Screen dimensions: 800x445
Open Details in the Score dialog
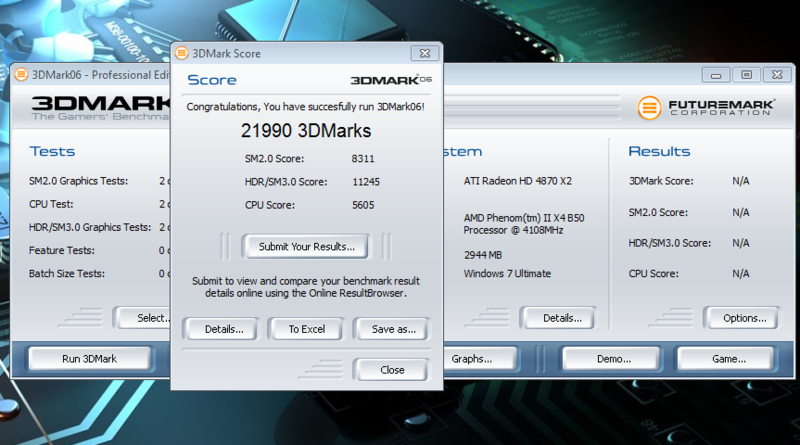pos(222,329)
